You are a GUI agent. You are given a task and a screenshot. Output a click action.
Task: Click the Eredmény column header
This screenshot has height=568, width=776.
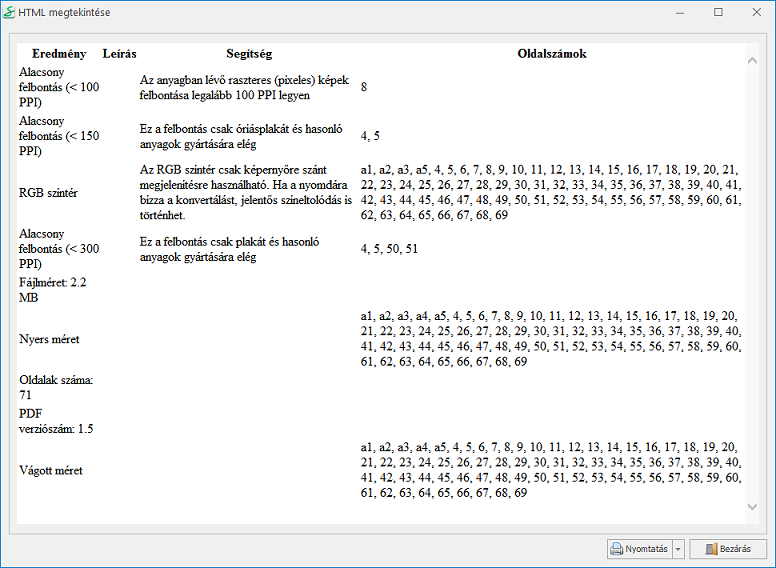click(59, 54)
